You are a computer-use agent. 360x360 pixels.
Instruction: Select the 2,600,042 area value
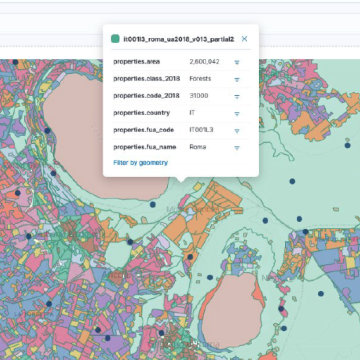(x=204, y=62)
